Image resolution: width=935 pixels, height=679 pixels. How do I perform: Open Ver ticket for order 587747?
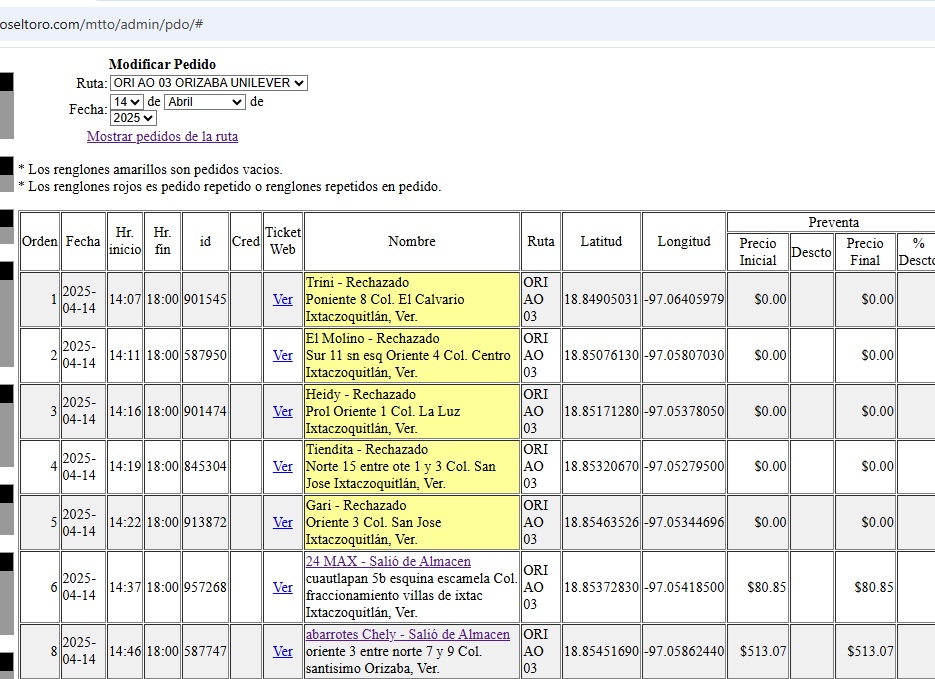click(283, 651)
